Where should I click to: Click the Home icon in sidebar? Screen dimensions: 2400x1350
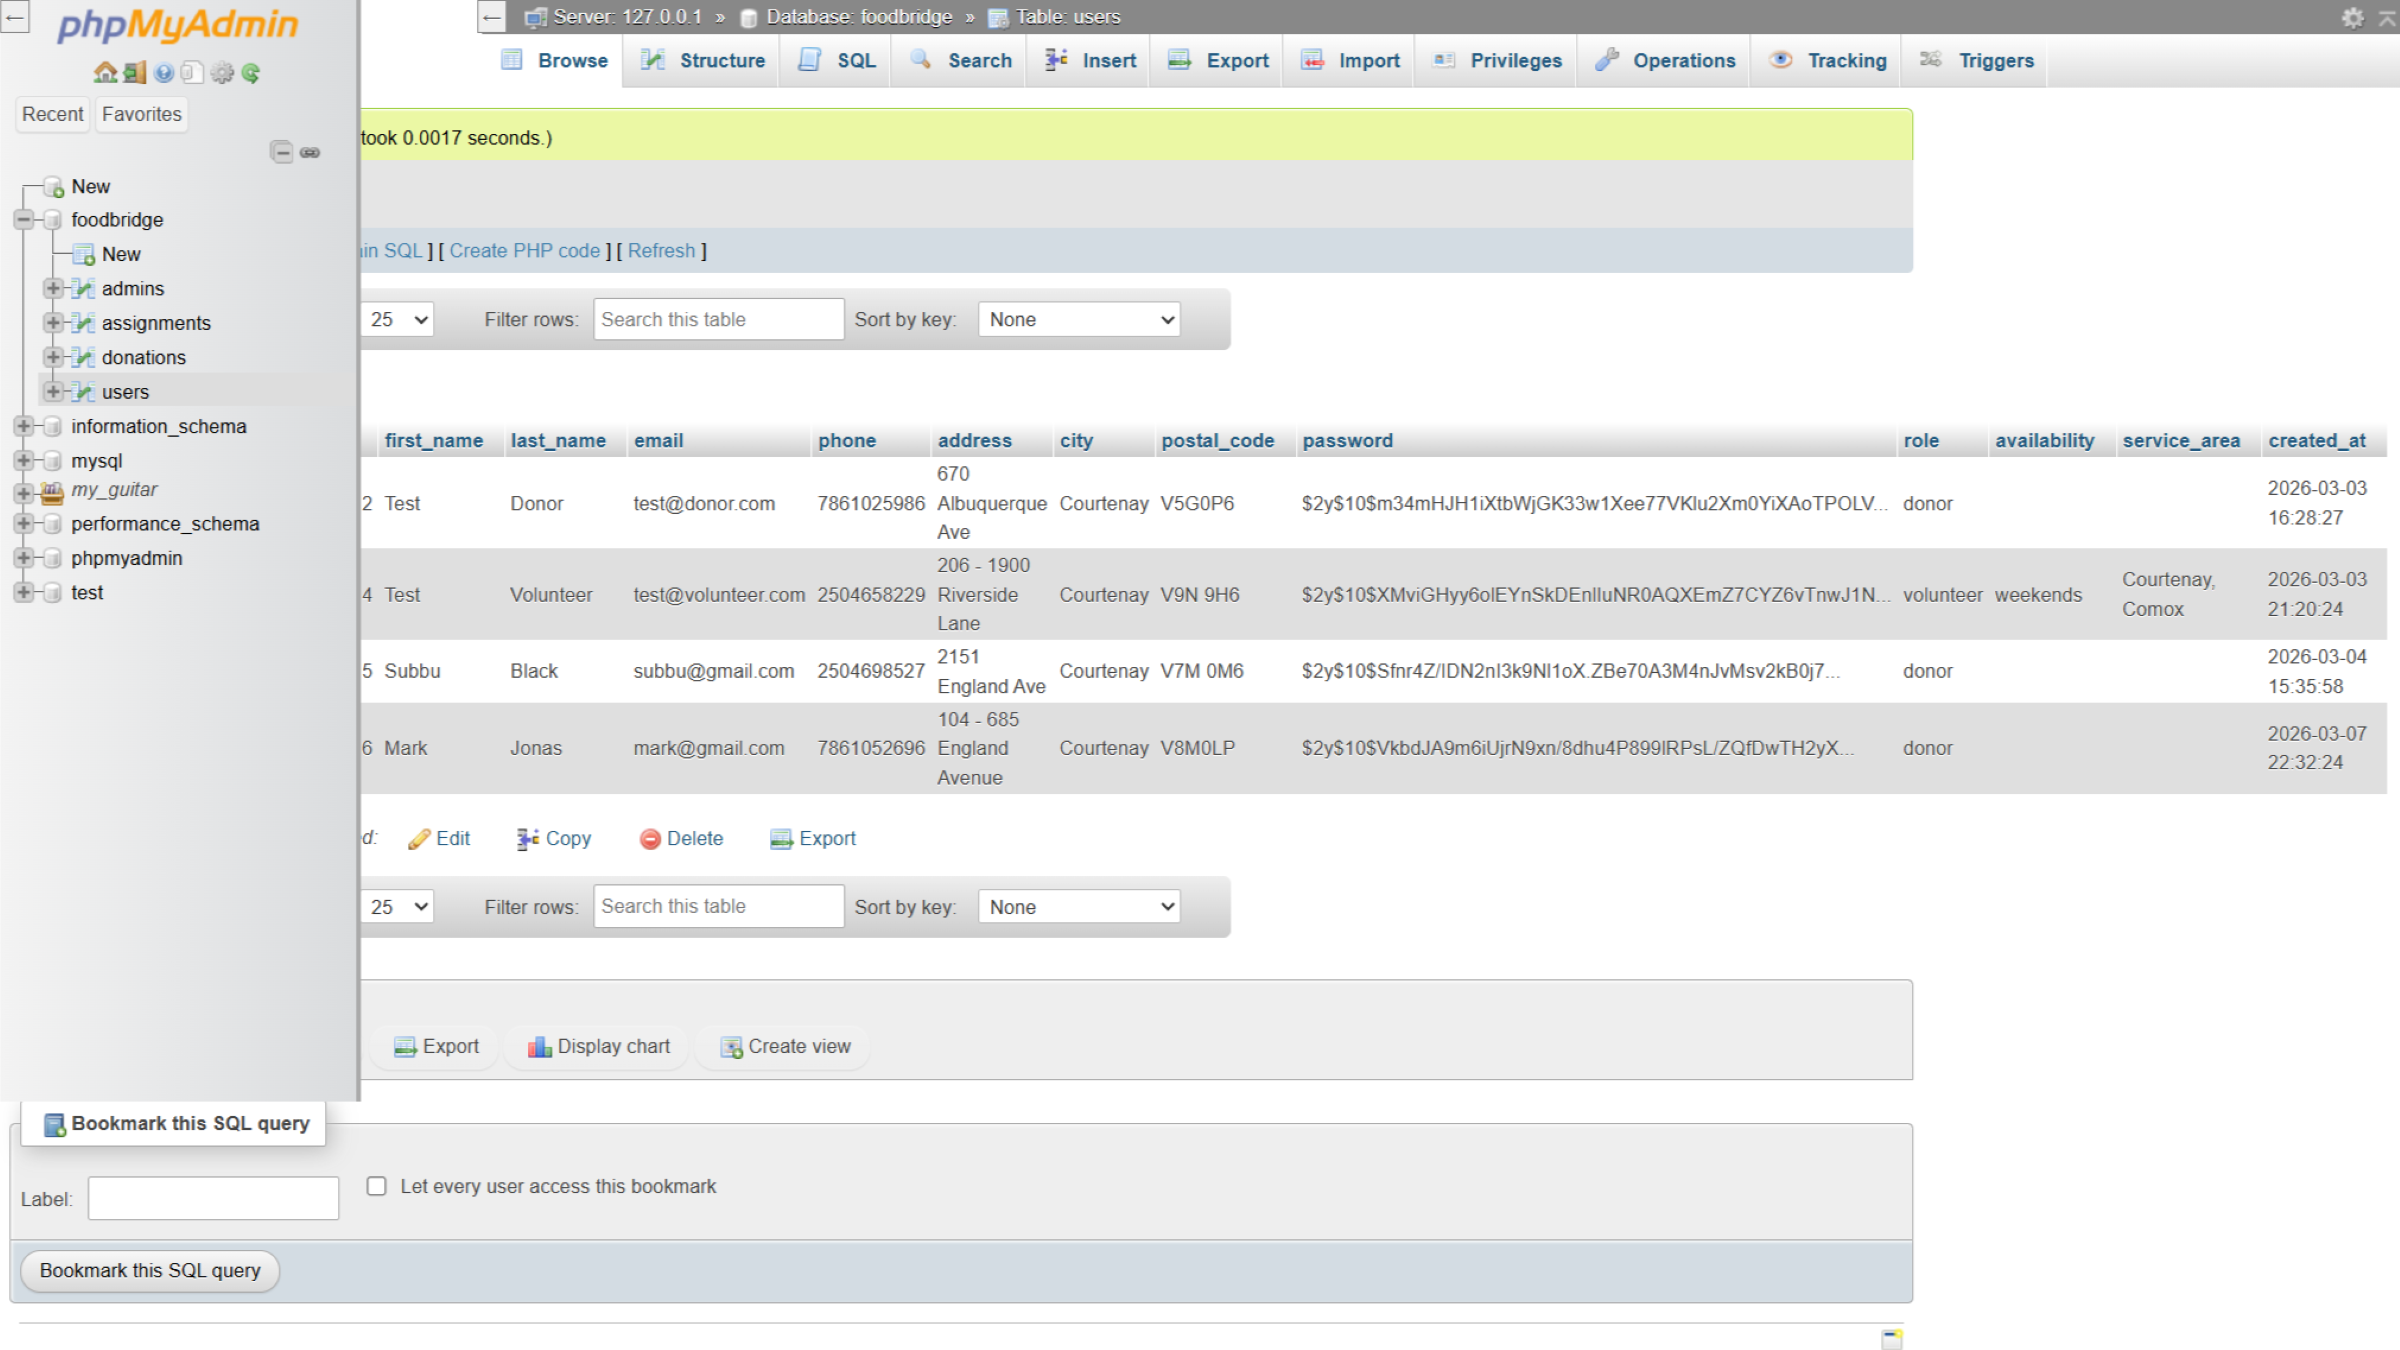104,73
